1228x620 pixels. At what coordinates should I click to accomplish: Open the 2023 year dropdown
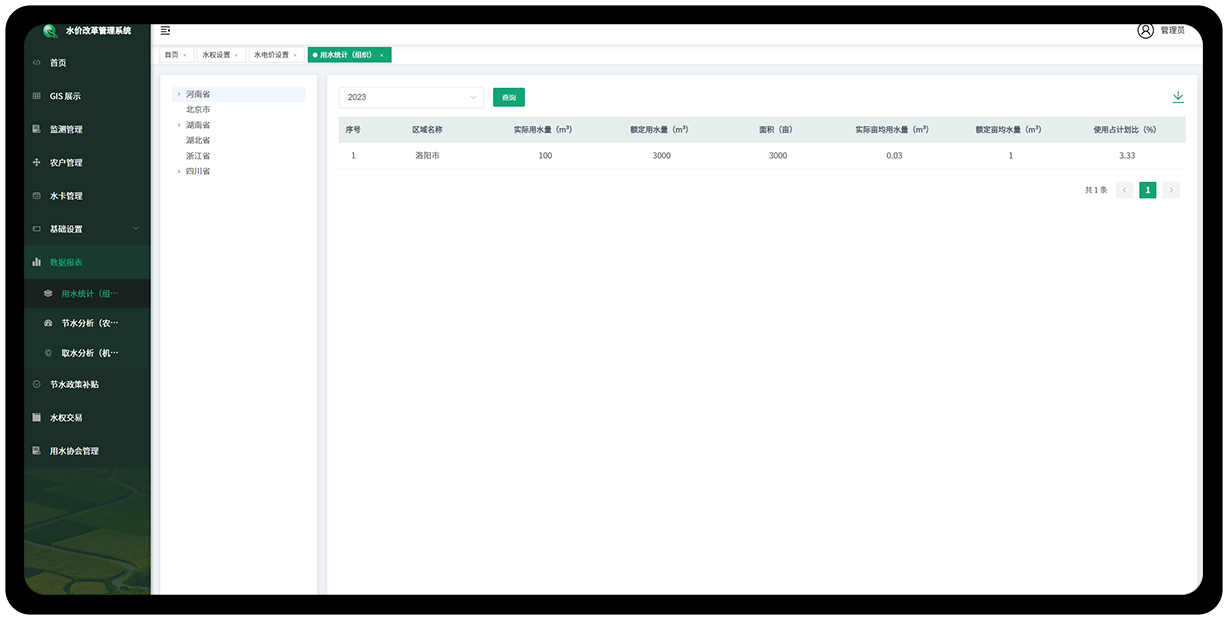point(411,97)
